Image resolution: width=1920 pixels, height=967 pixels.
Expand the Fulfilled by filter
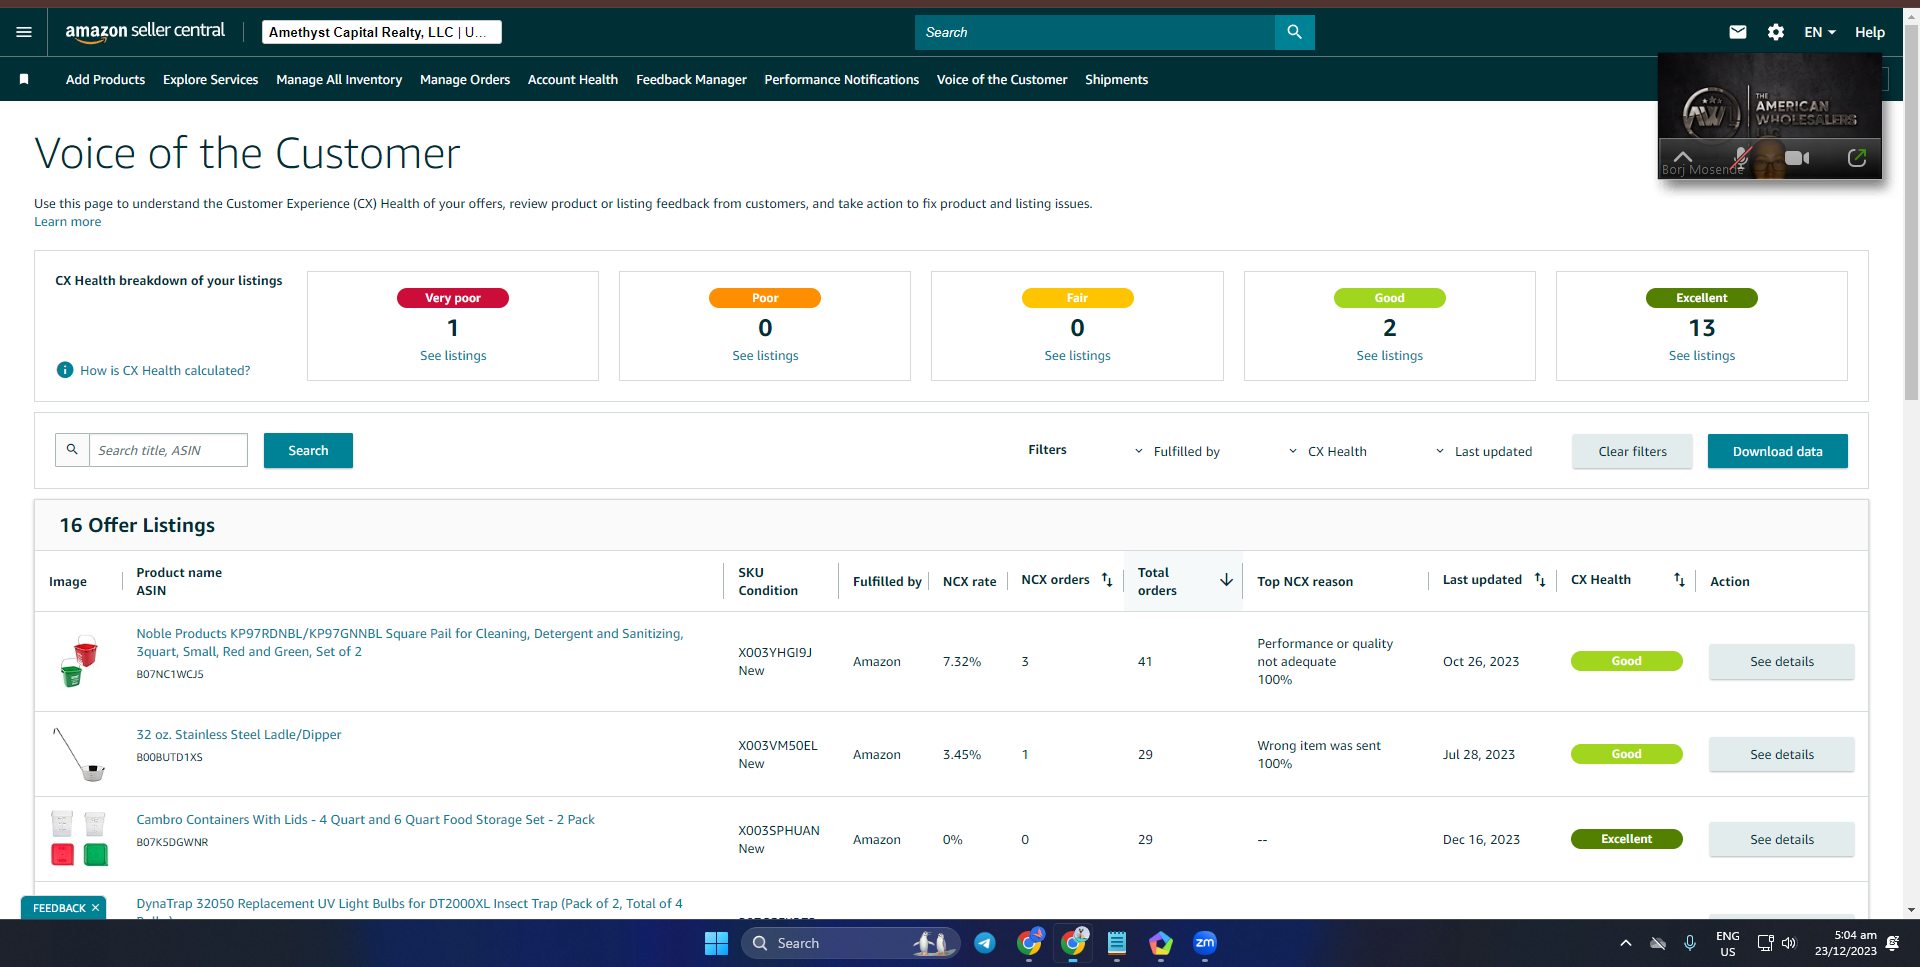tap(1177, 451)
